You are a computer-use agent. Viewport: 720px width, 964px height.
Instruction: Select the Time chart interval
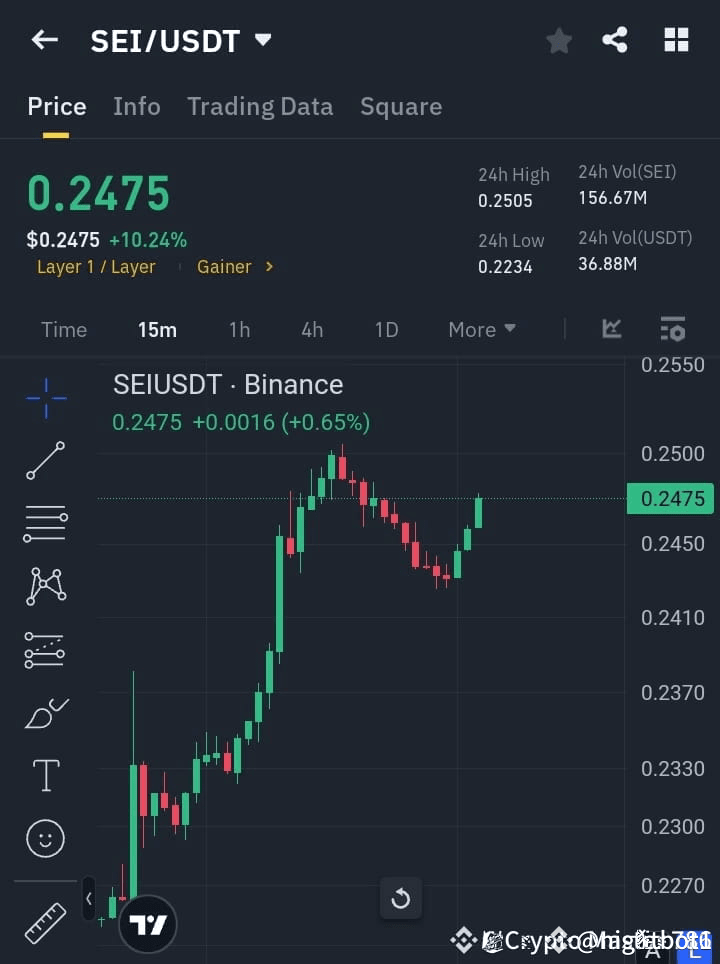pyautogui.click(x=64, y=330)
